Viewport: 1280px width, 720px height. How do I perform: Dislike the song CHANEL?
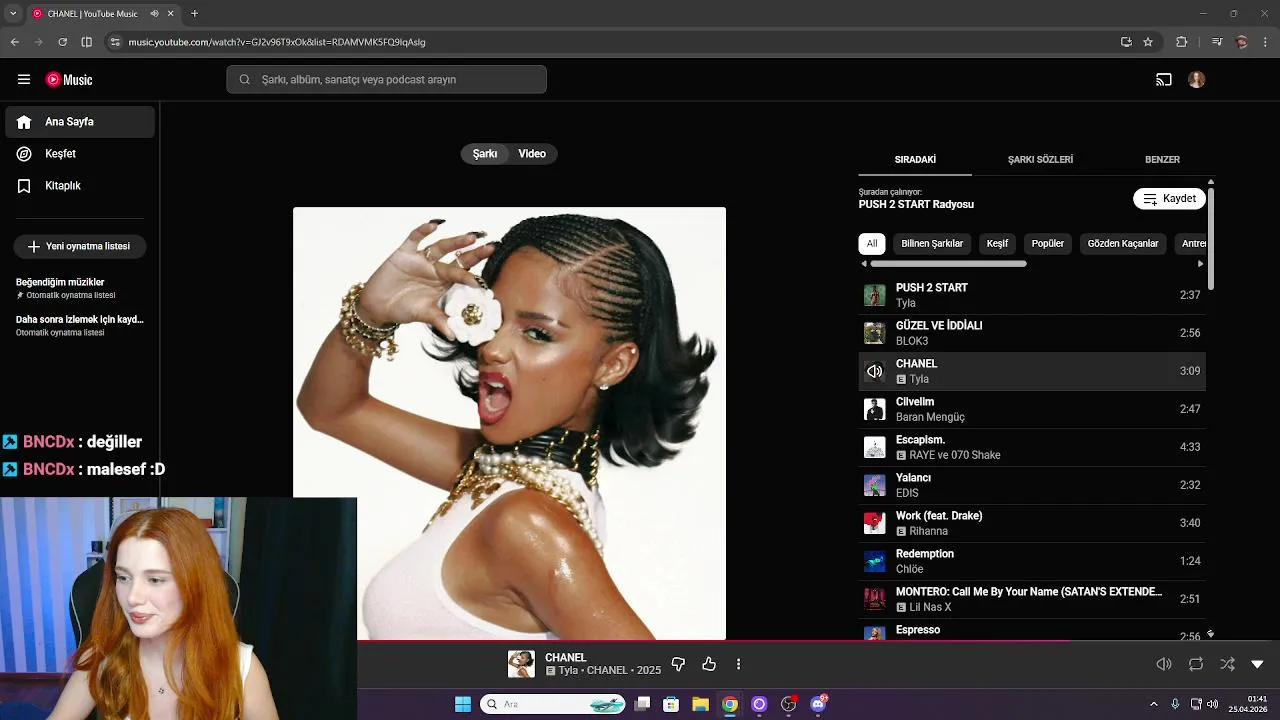pyautogui.click(x=678, y=664)
